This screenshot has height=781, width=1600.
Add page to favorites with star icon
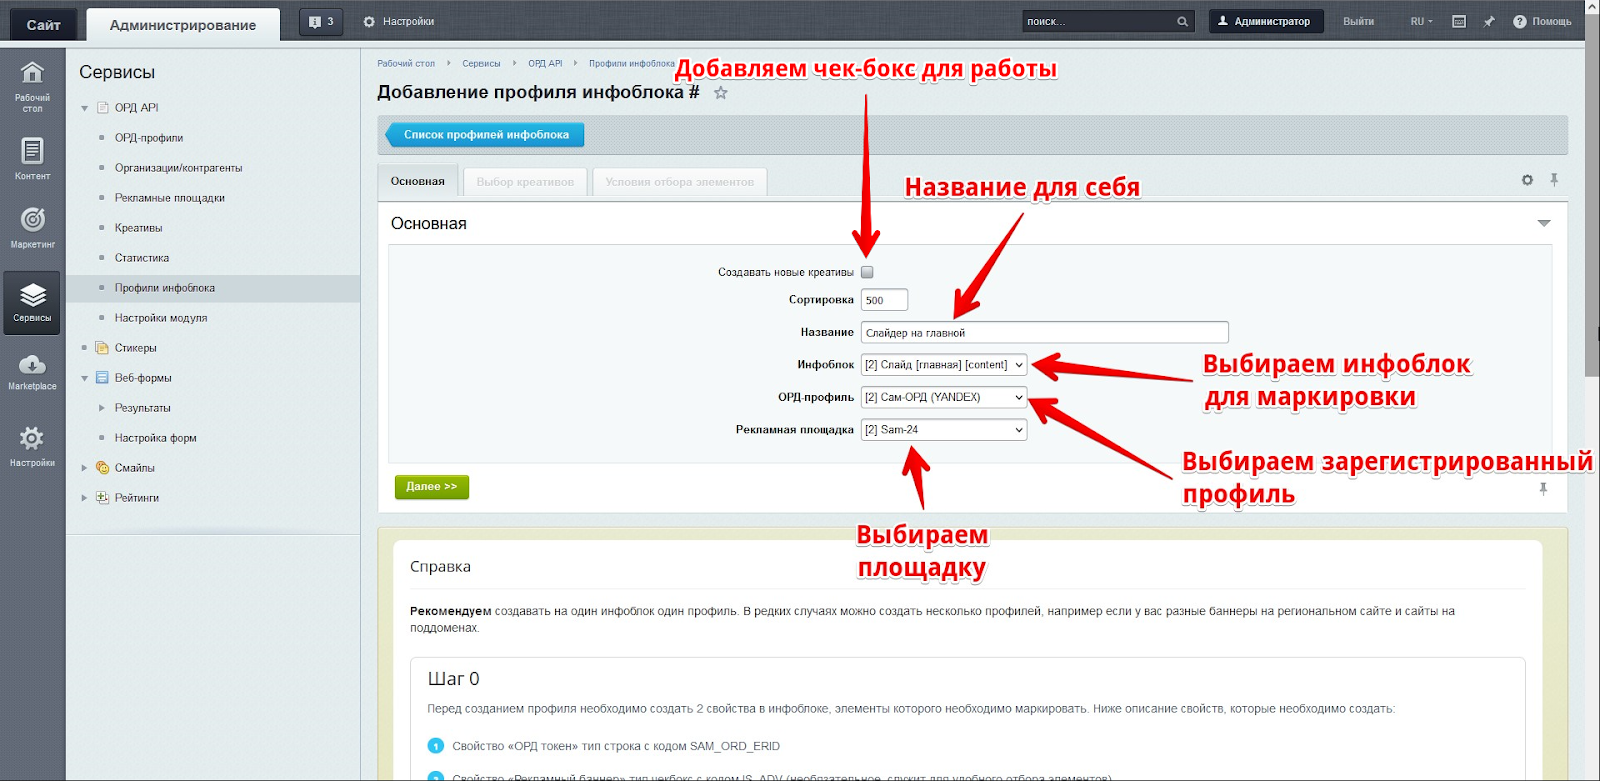click(x=720, y=92)
